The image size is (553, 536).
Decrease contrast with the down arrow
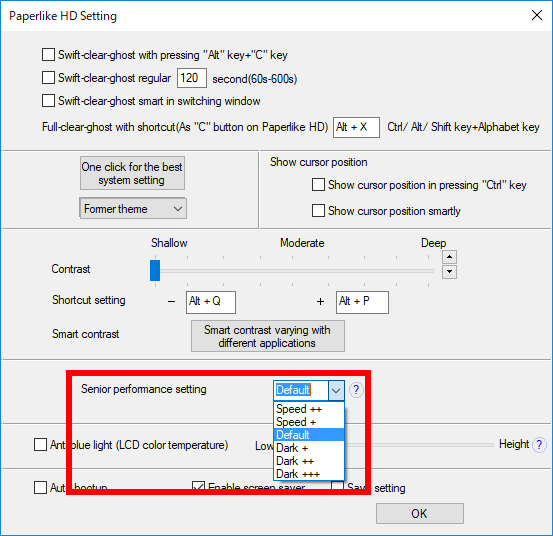[x=449, y=272]
